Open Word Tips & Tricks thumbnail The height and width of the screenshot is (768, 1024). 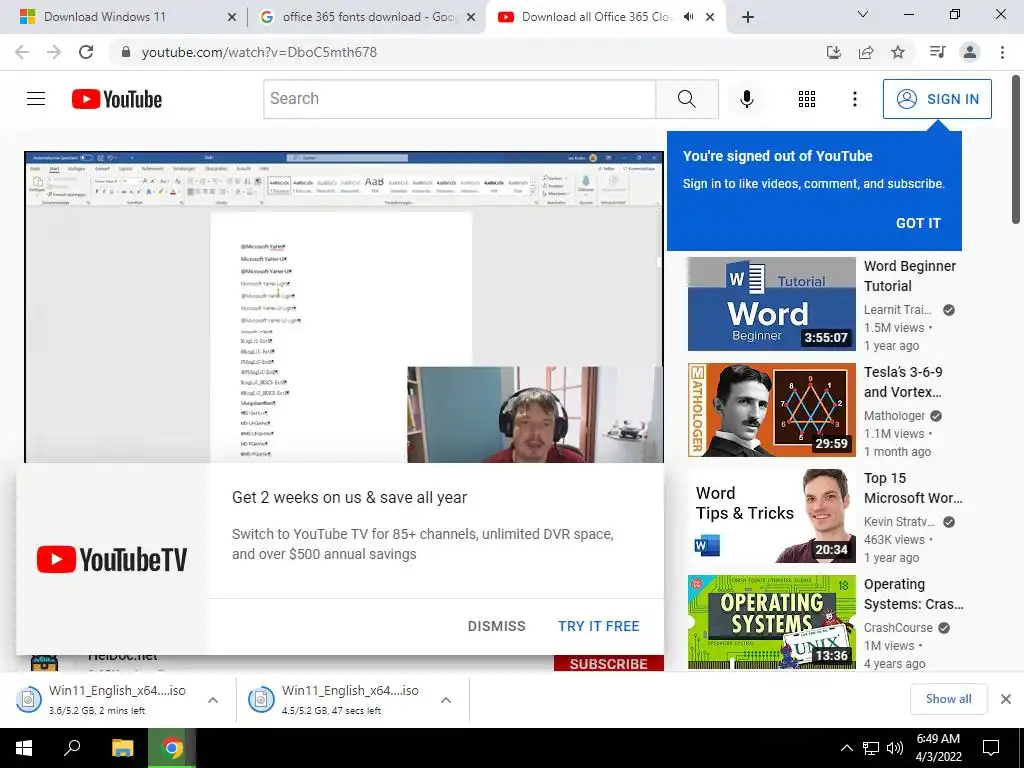[x=771, y=516]
